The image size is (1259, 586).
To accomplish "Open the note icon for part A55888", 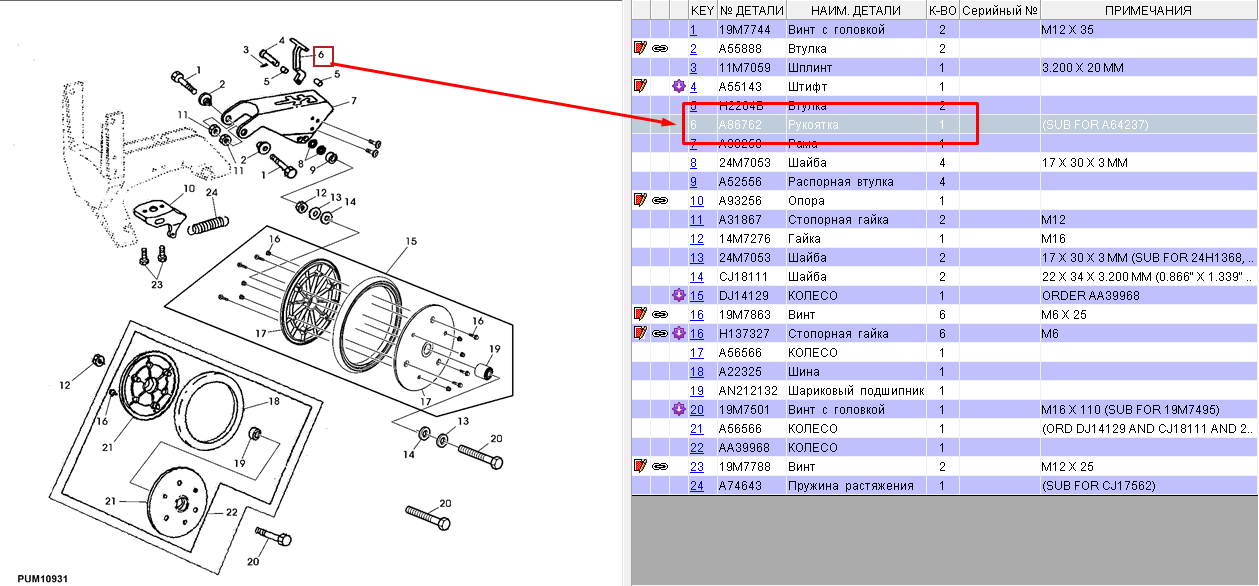I will click(x=640, y=48).
